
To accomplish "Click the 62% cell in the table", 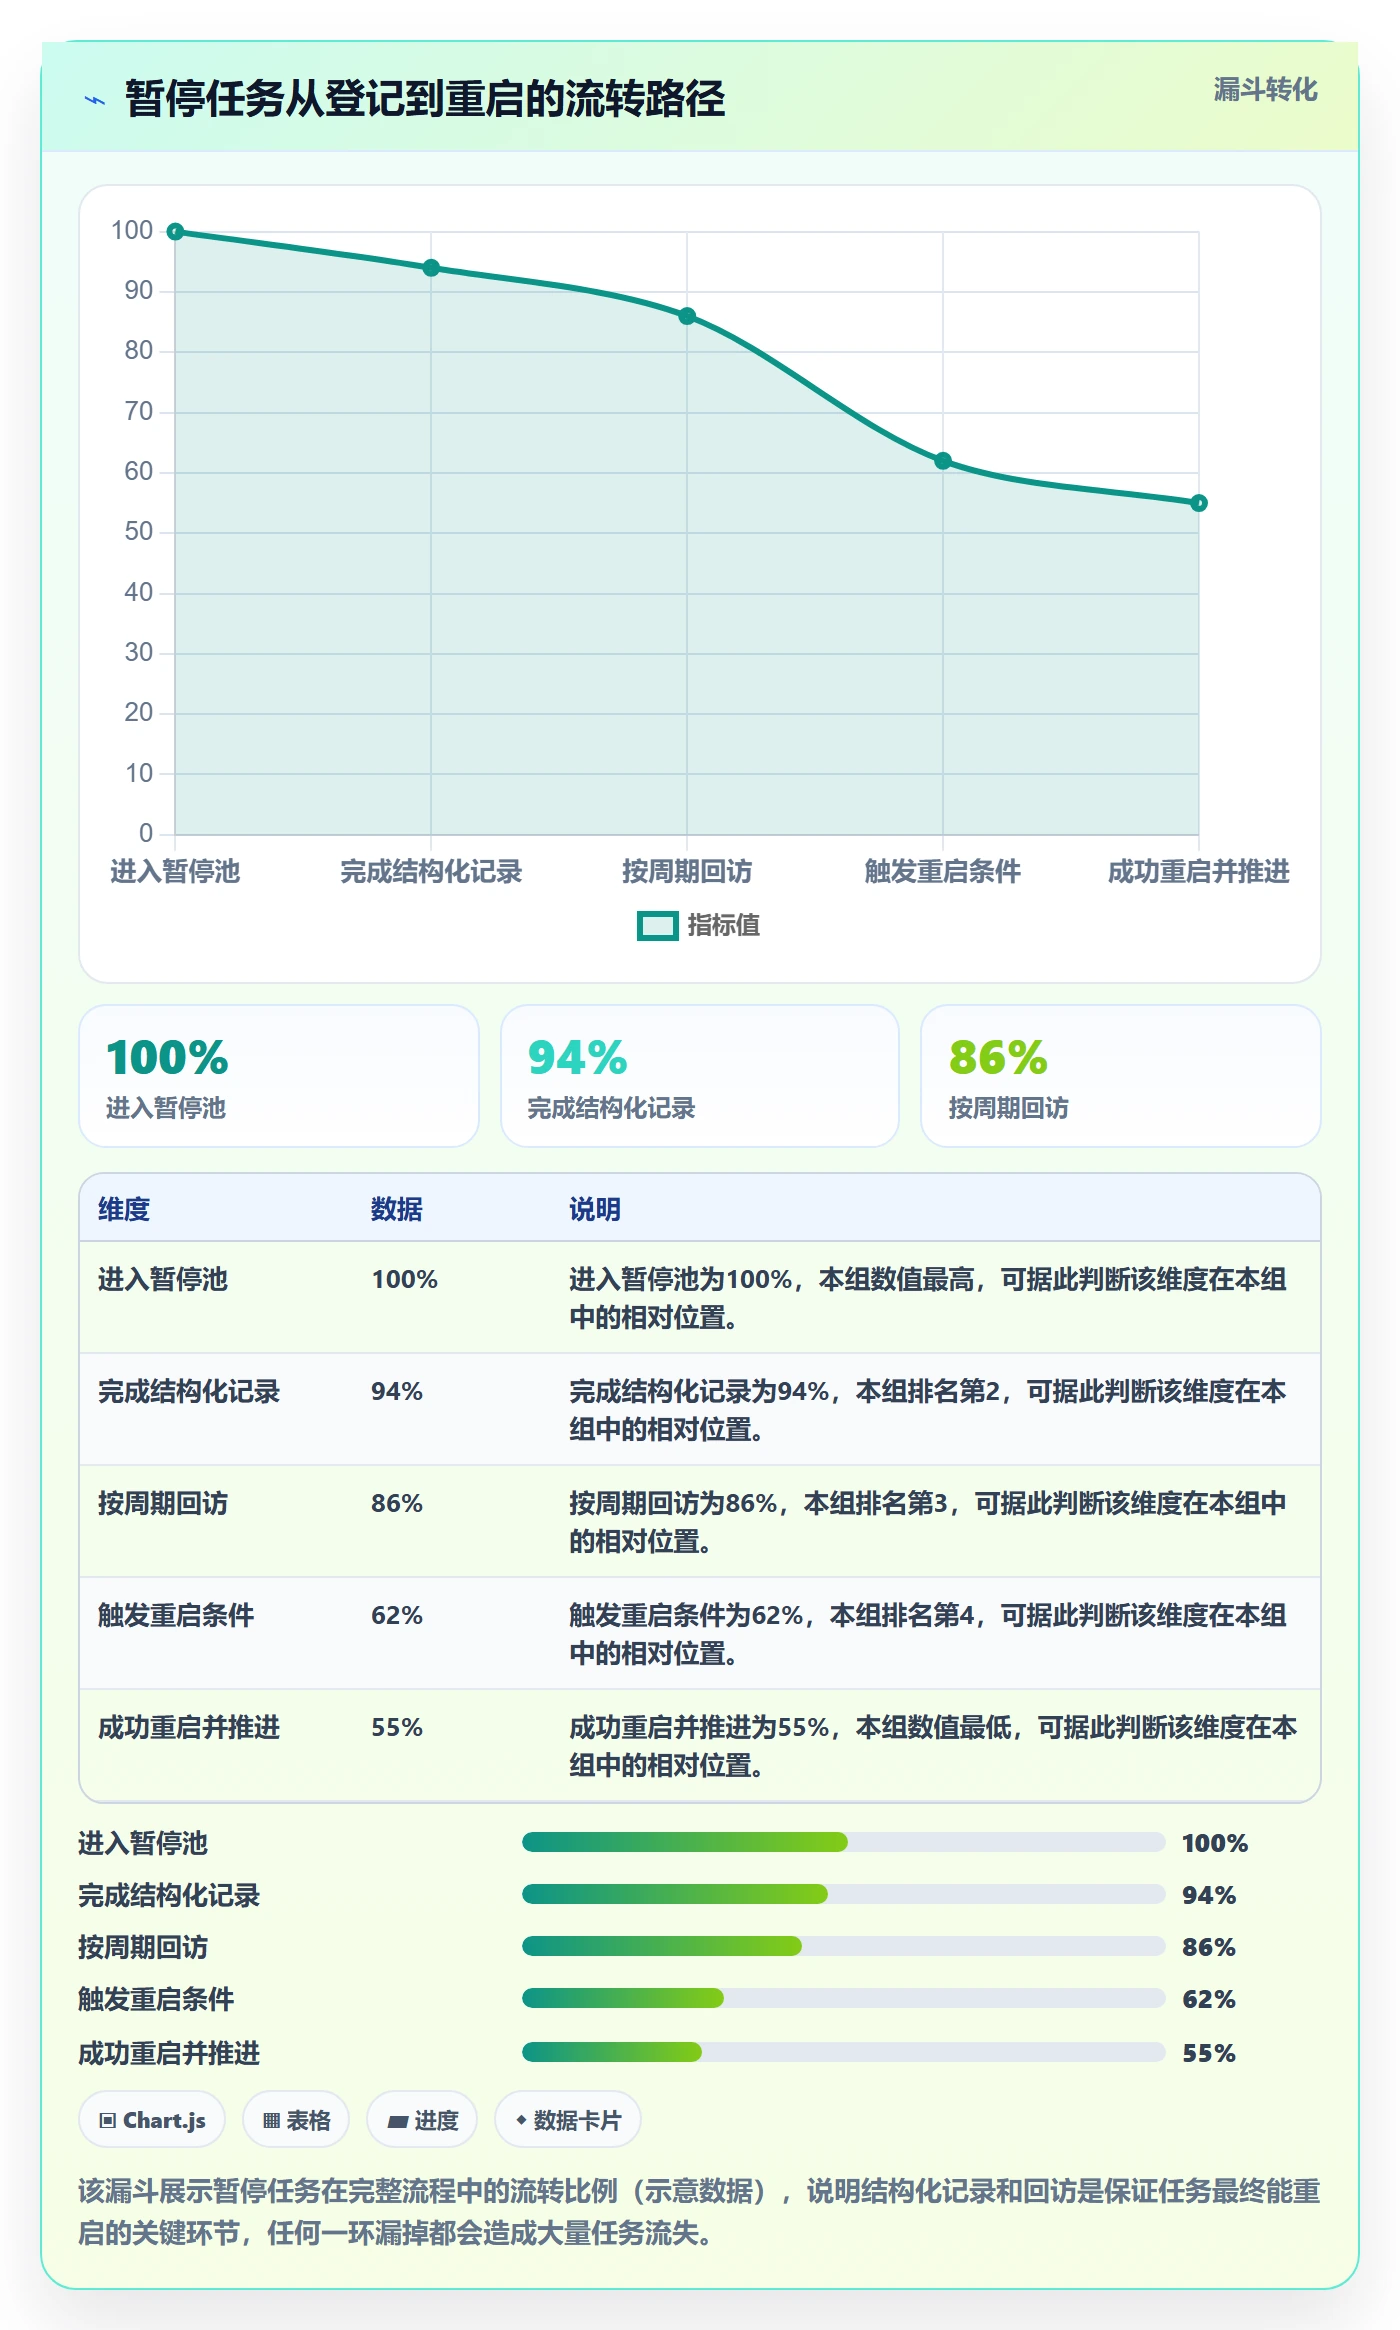I will click(x=397, y=1615).
